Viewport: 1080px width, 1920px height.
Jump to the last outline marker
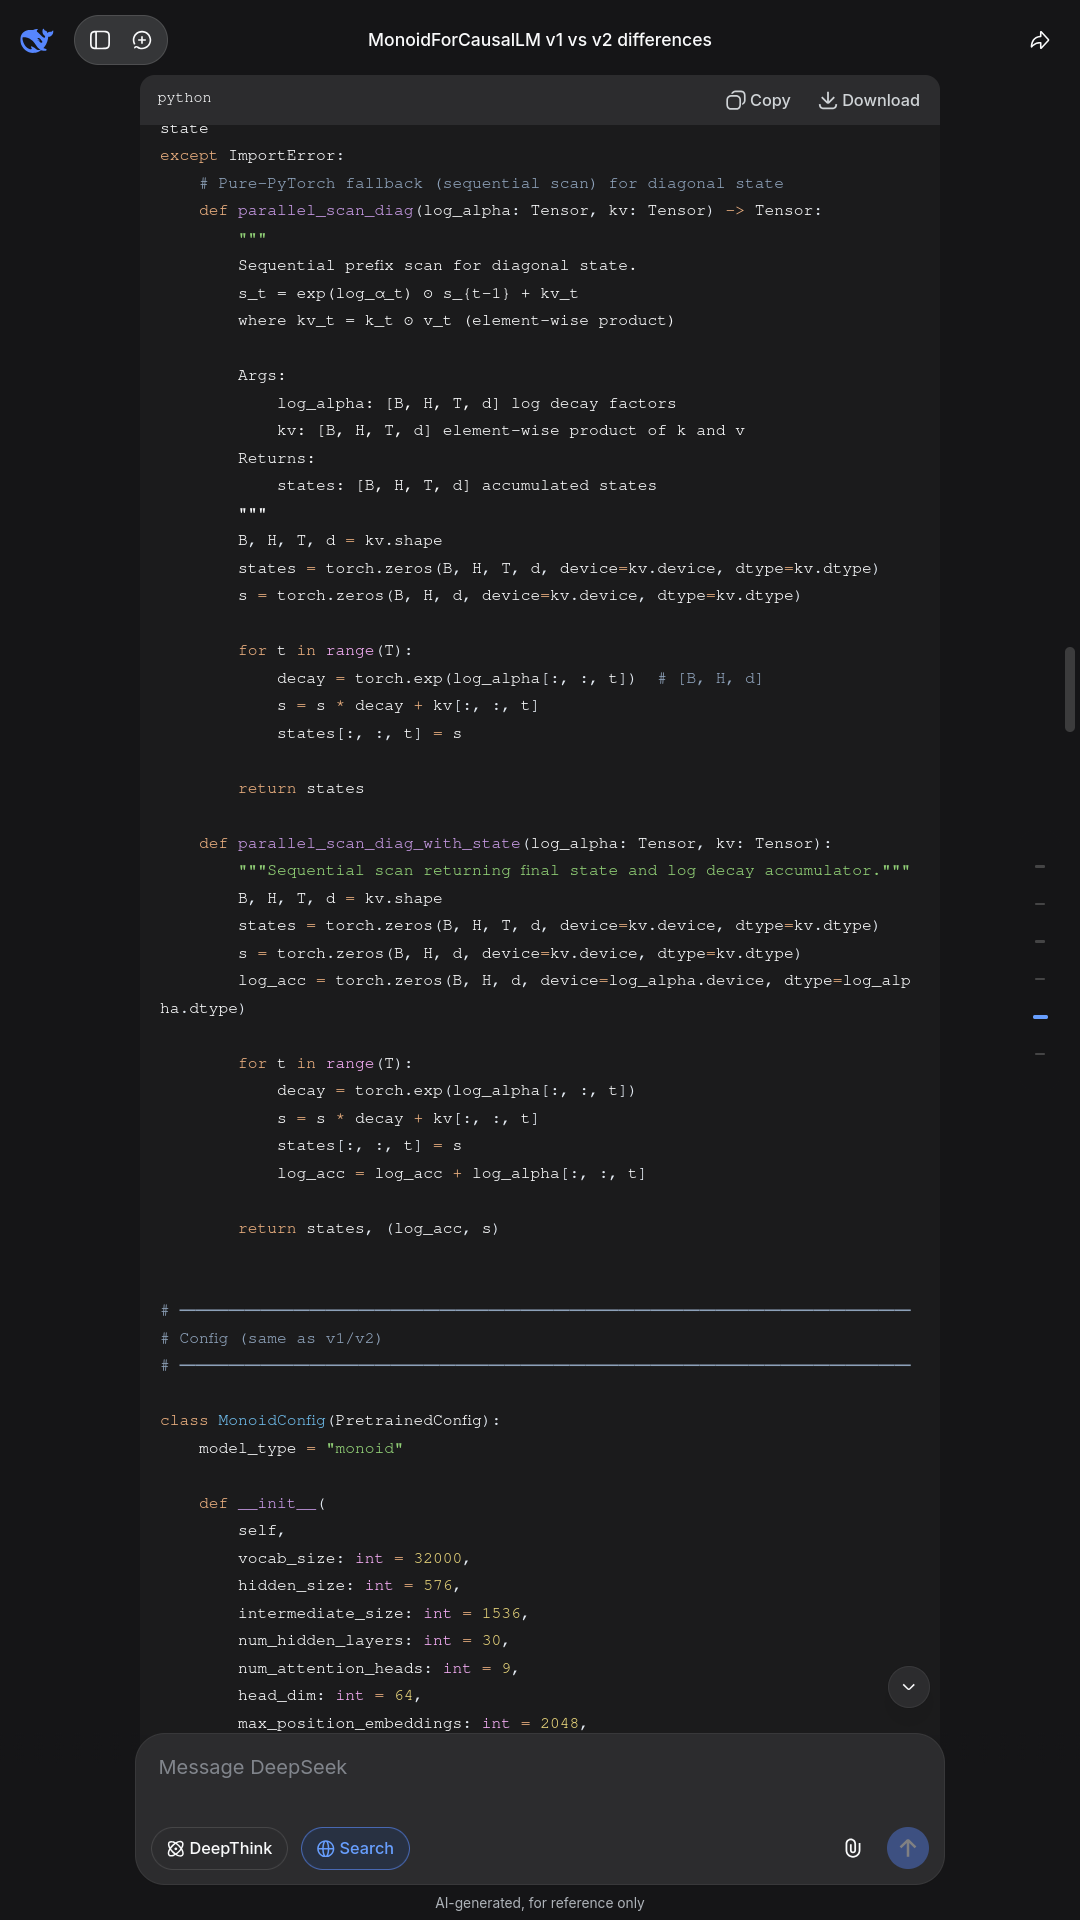[1040, 1054]
